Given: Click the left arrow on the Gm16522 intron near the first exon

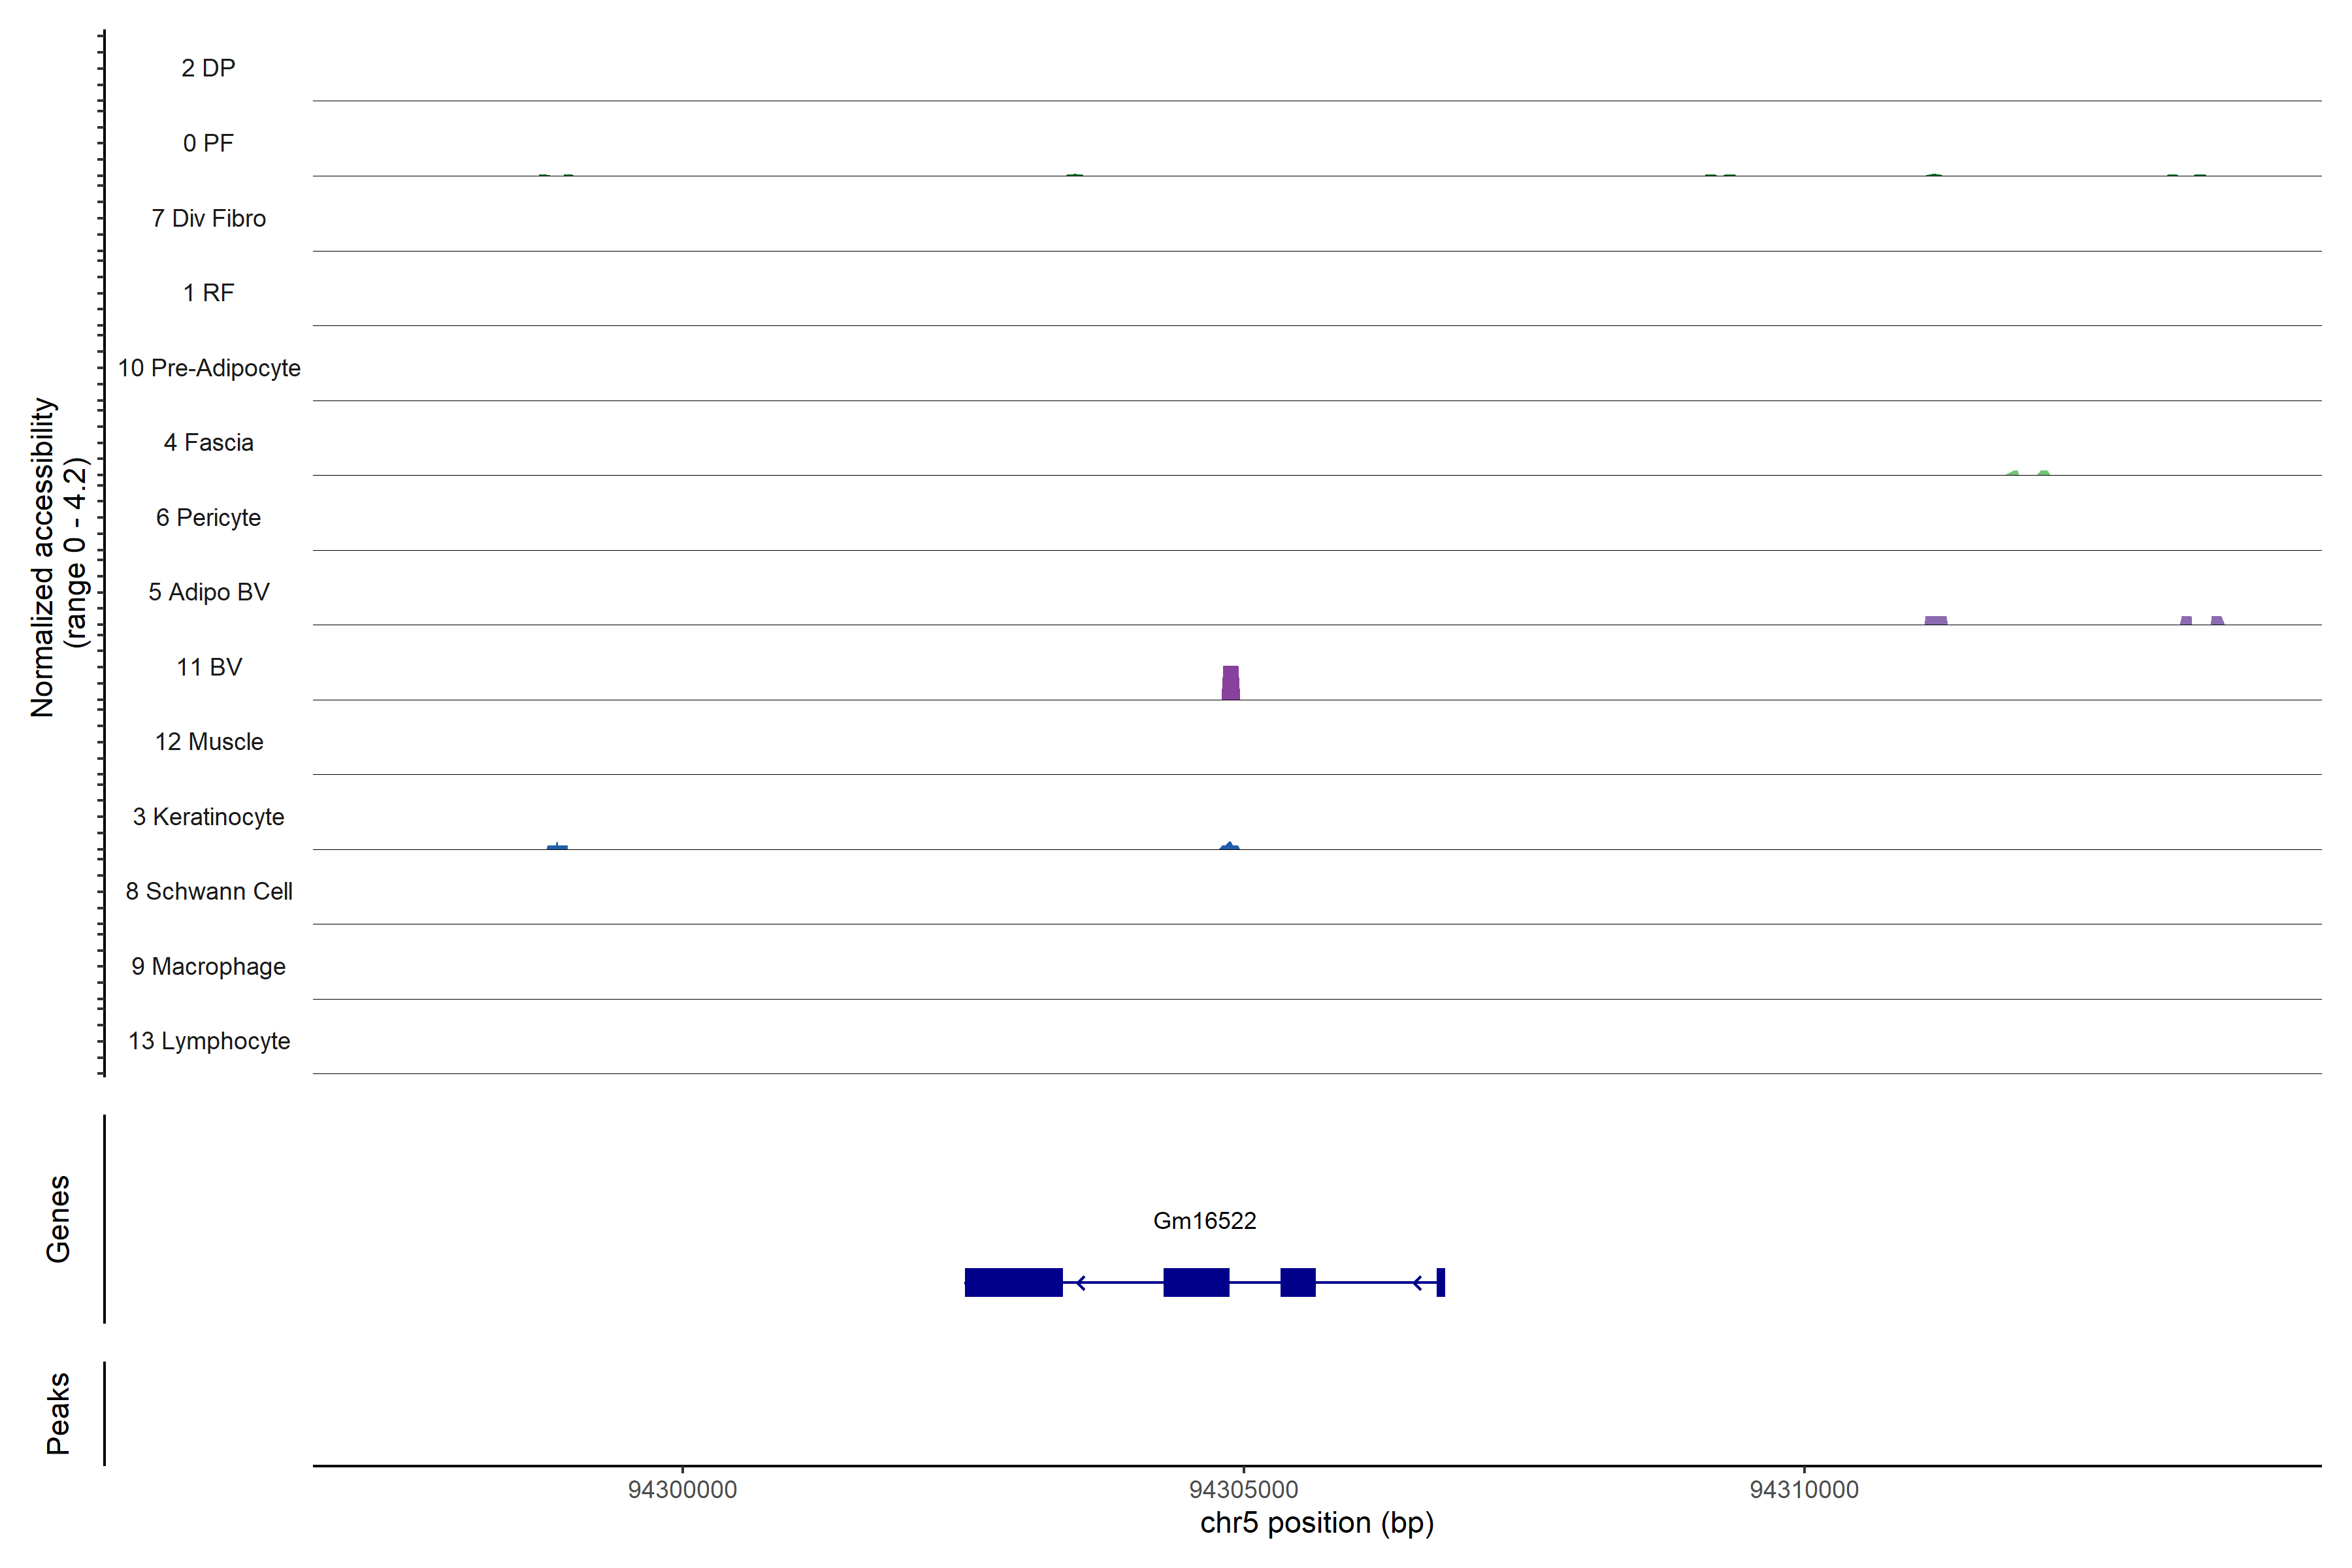Looking at the screenshot, I should (x=1081, y=1282).
